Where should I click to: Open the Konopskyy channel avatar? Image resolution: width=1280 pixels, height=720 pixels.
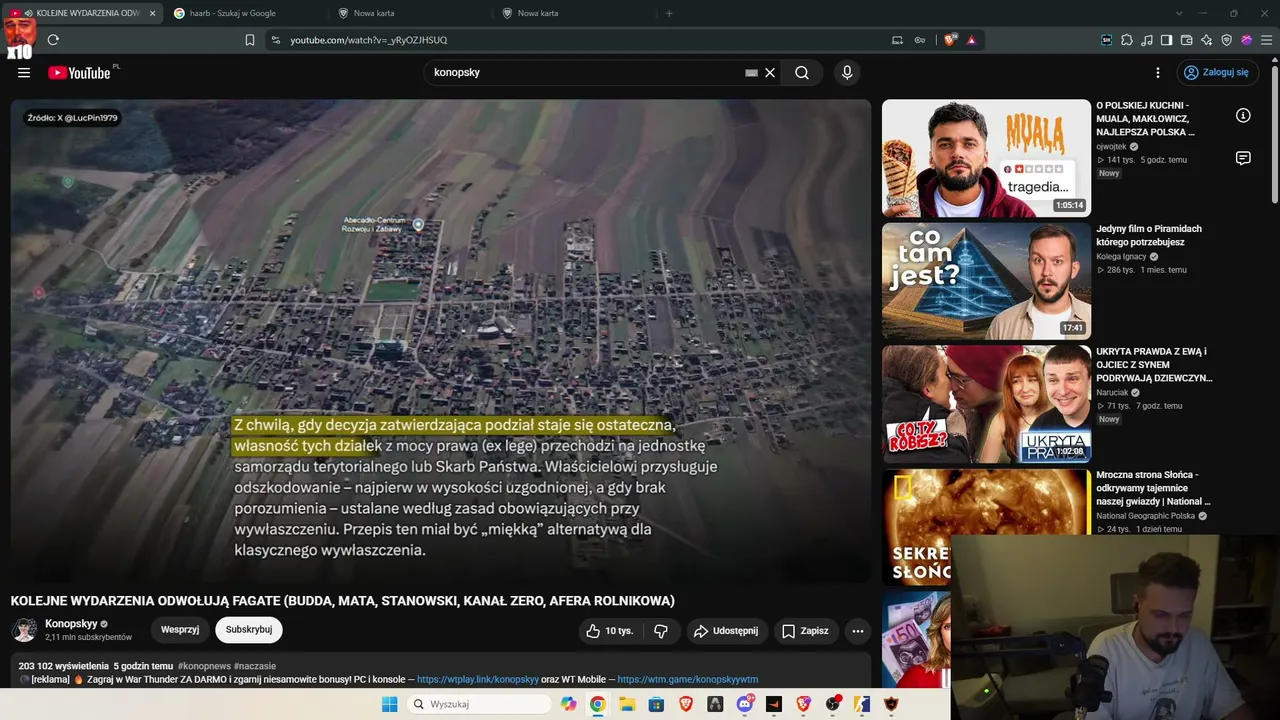[25, 630]
